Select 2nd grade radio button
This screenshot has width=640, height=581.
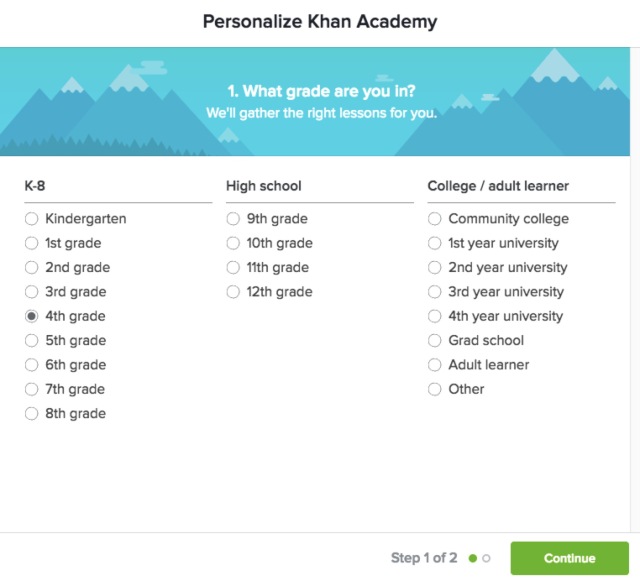[x=32, y=268]
